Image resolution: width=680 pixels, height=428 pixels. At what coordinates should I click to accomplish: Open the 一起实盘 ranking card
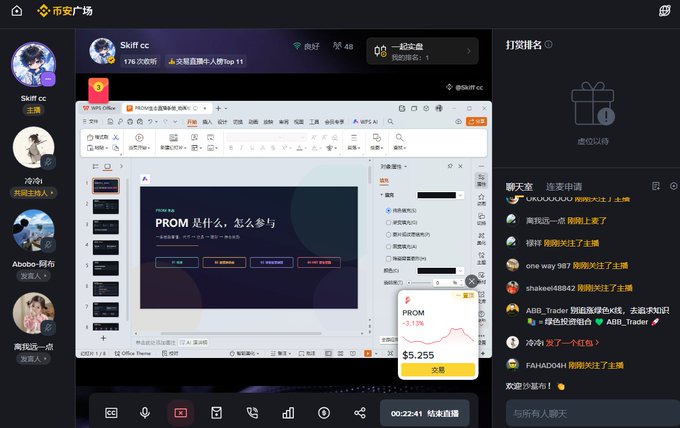pyautogui.click(x=422, y=51)
